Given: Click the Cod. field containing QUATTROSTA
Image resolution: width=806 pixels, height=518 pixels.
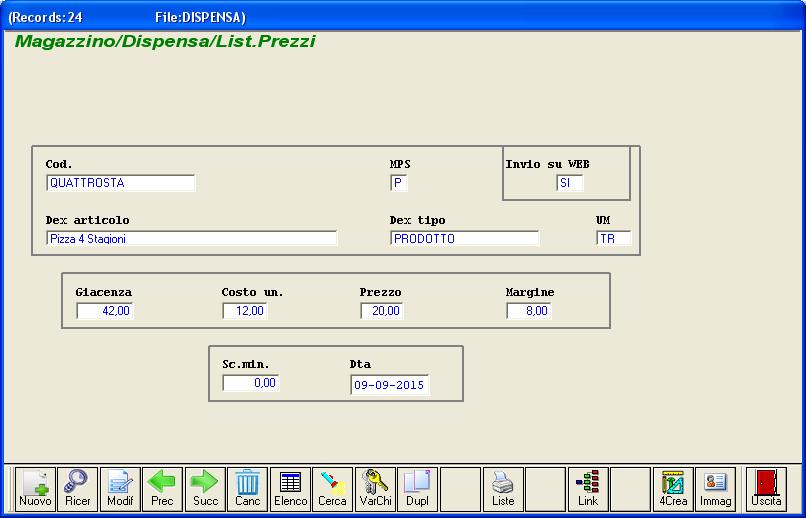Looking at the screenshot, I should [120, 183].
